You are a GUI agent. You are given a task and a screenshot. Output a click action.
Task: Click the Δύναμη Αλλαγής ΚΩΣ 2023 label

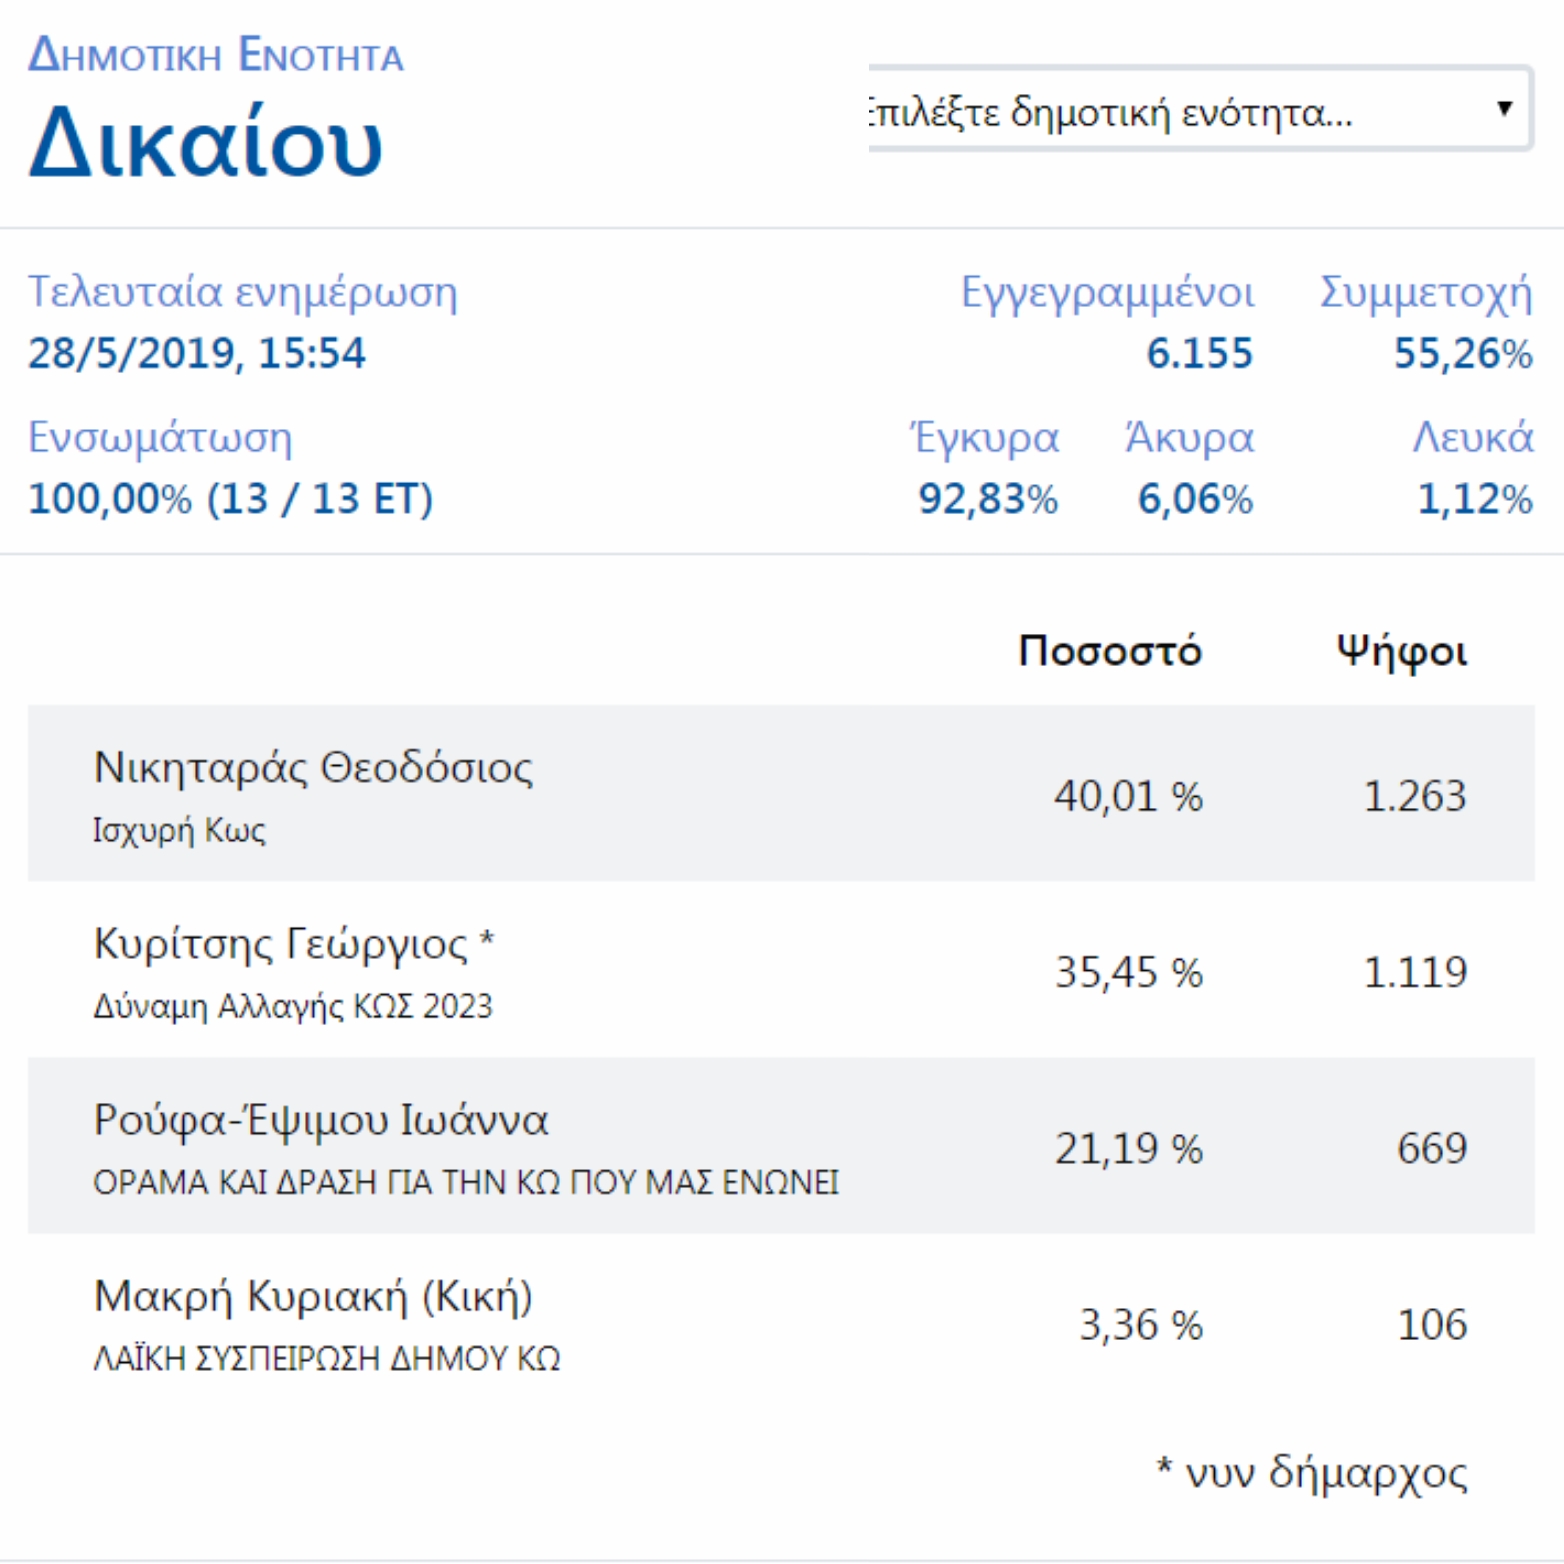point(293,1006)
